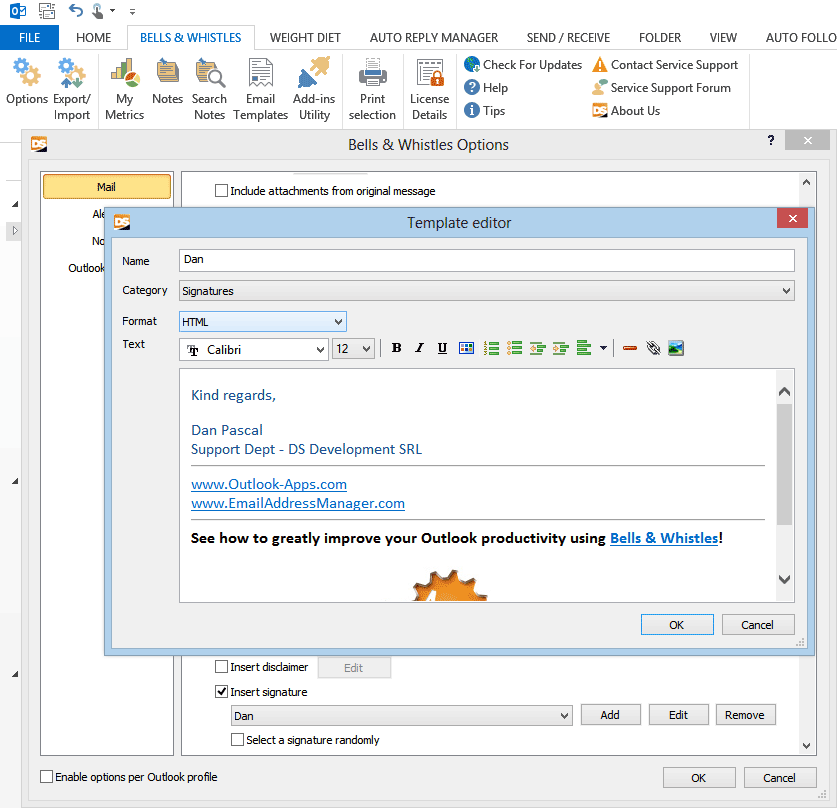Apply bulleted list formatting
The width and height of the screenshot is (837, 808).
(x=515, y=348)
